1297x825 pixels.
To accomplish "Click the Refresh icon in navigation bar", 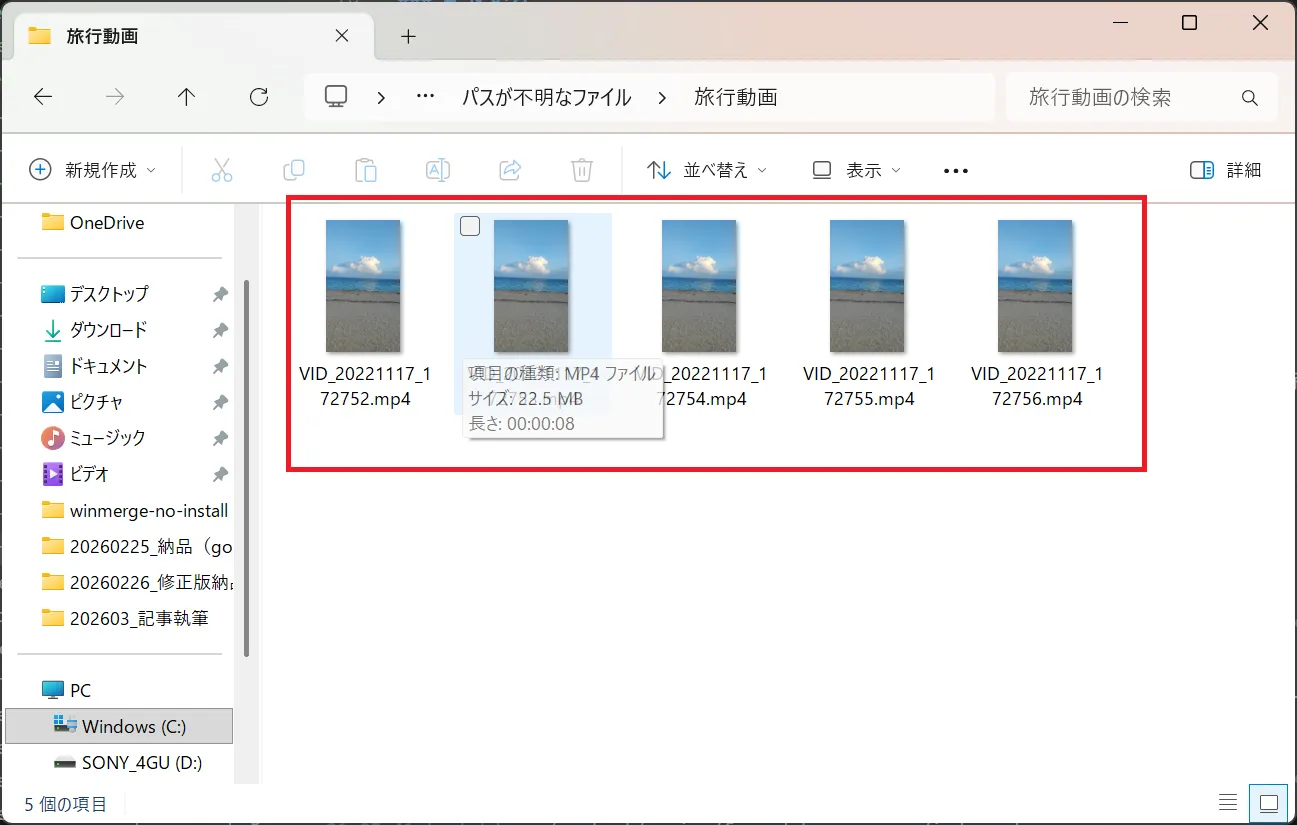I will coord(259,96).
